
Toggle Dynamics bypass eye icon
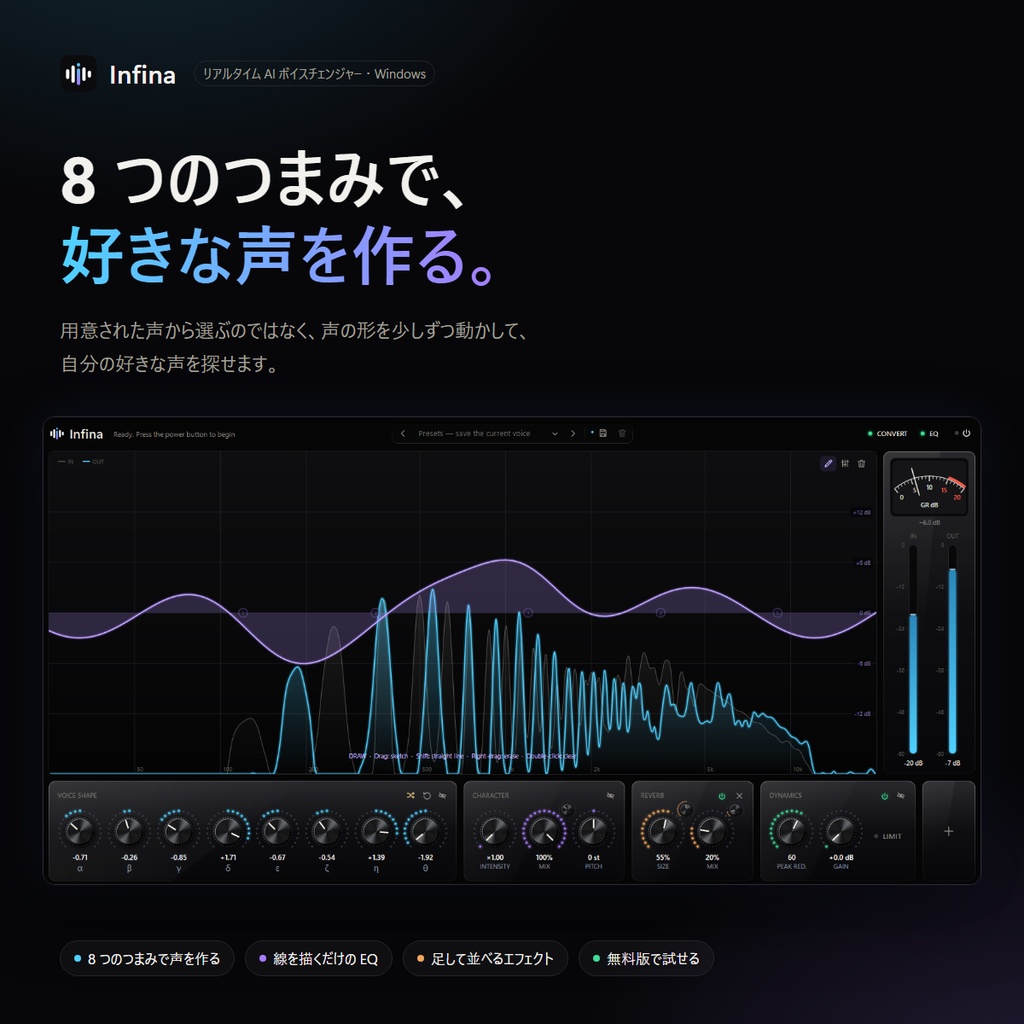coord(901,795)
